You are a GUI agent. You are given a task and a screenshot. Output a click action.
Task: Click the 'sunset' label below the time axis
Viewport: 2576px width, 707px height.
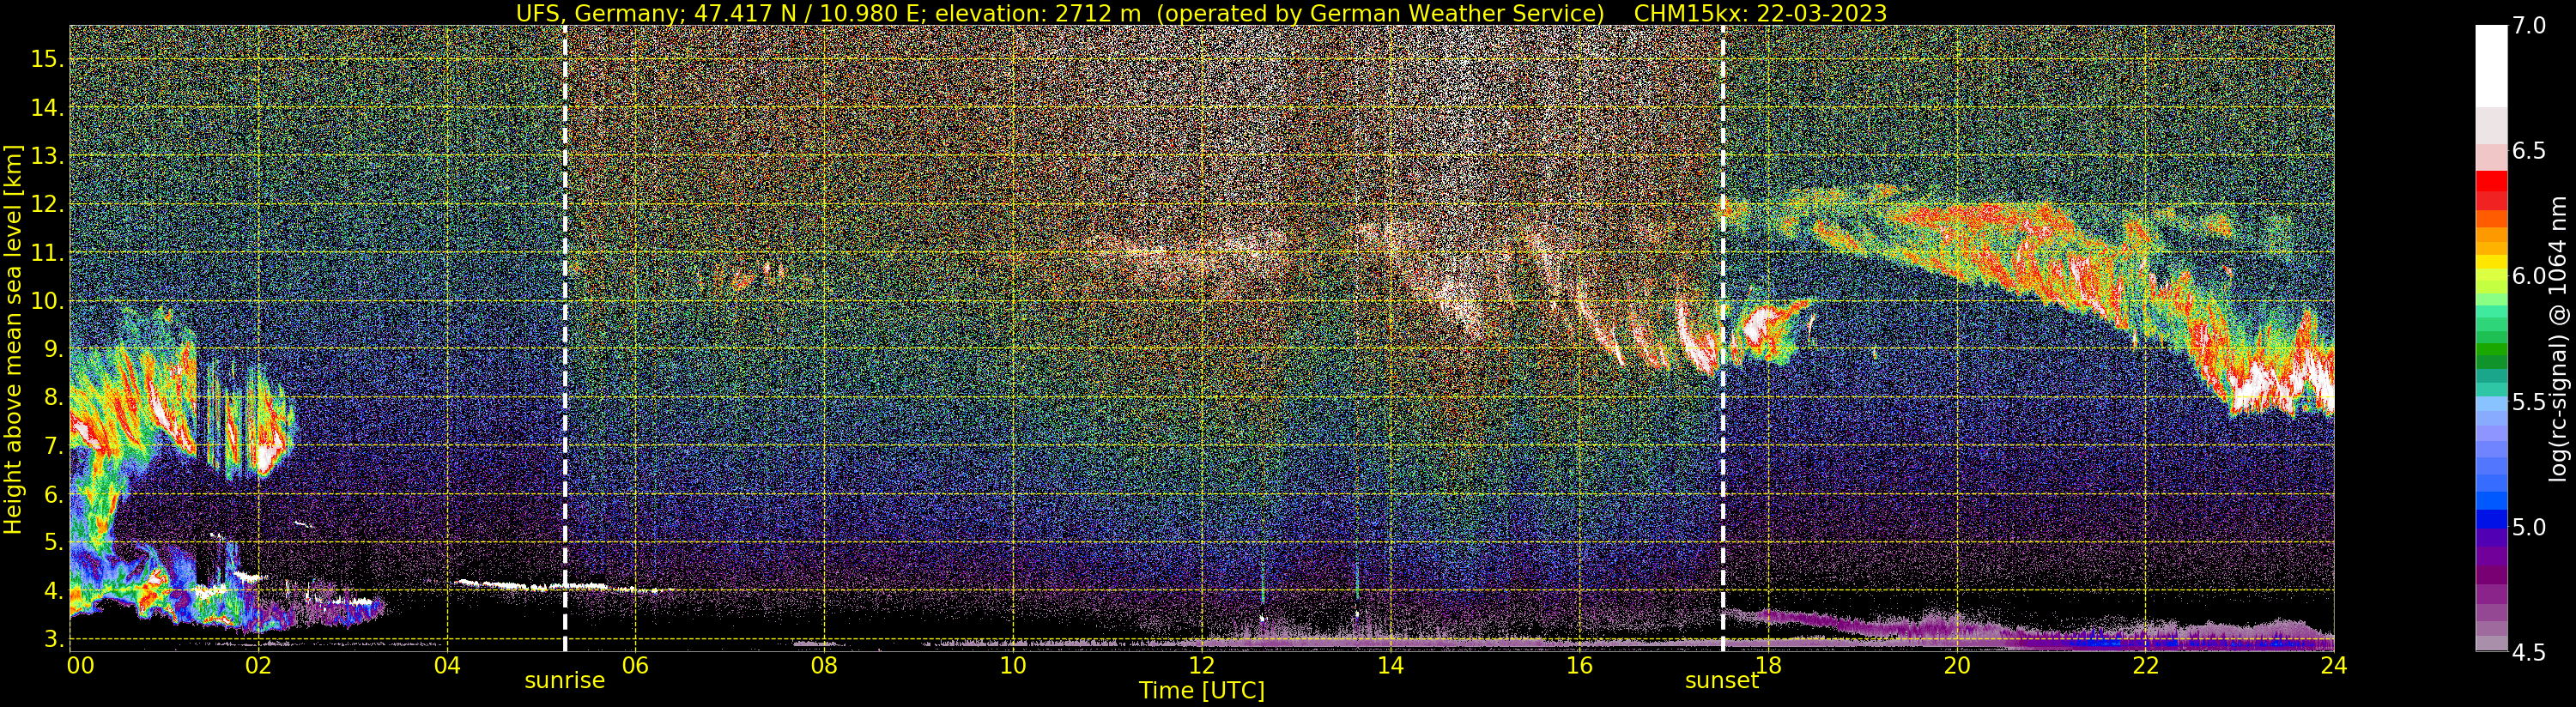1721,681
